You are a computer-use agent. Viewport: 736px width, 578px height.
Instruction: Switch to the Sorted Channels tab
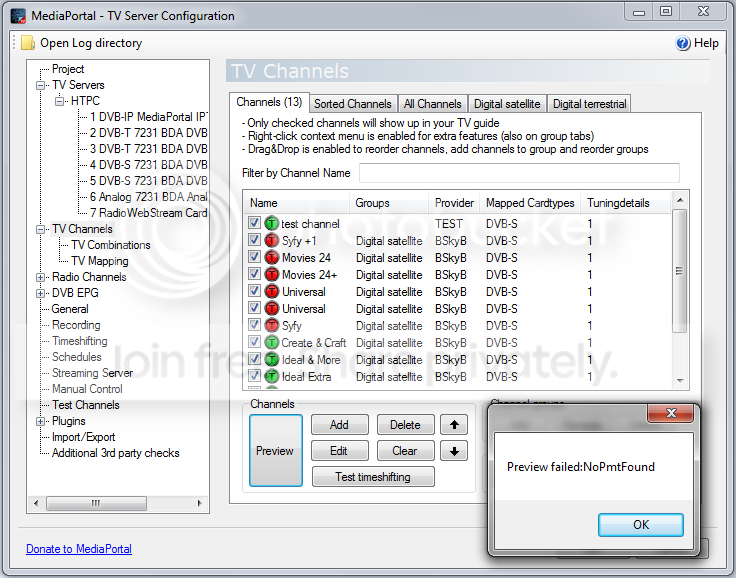(353, 104)
